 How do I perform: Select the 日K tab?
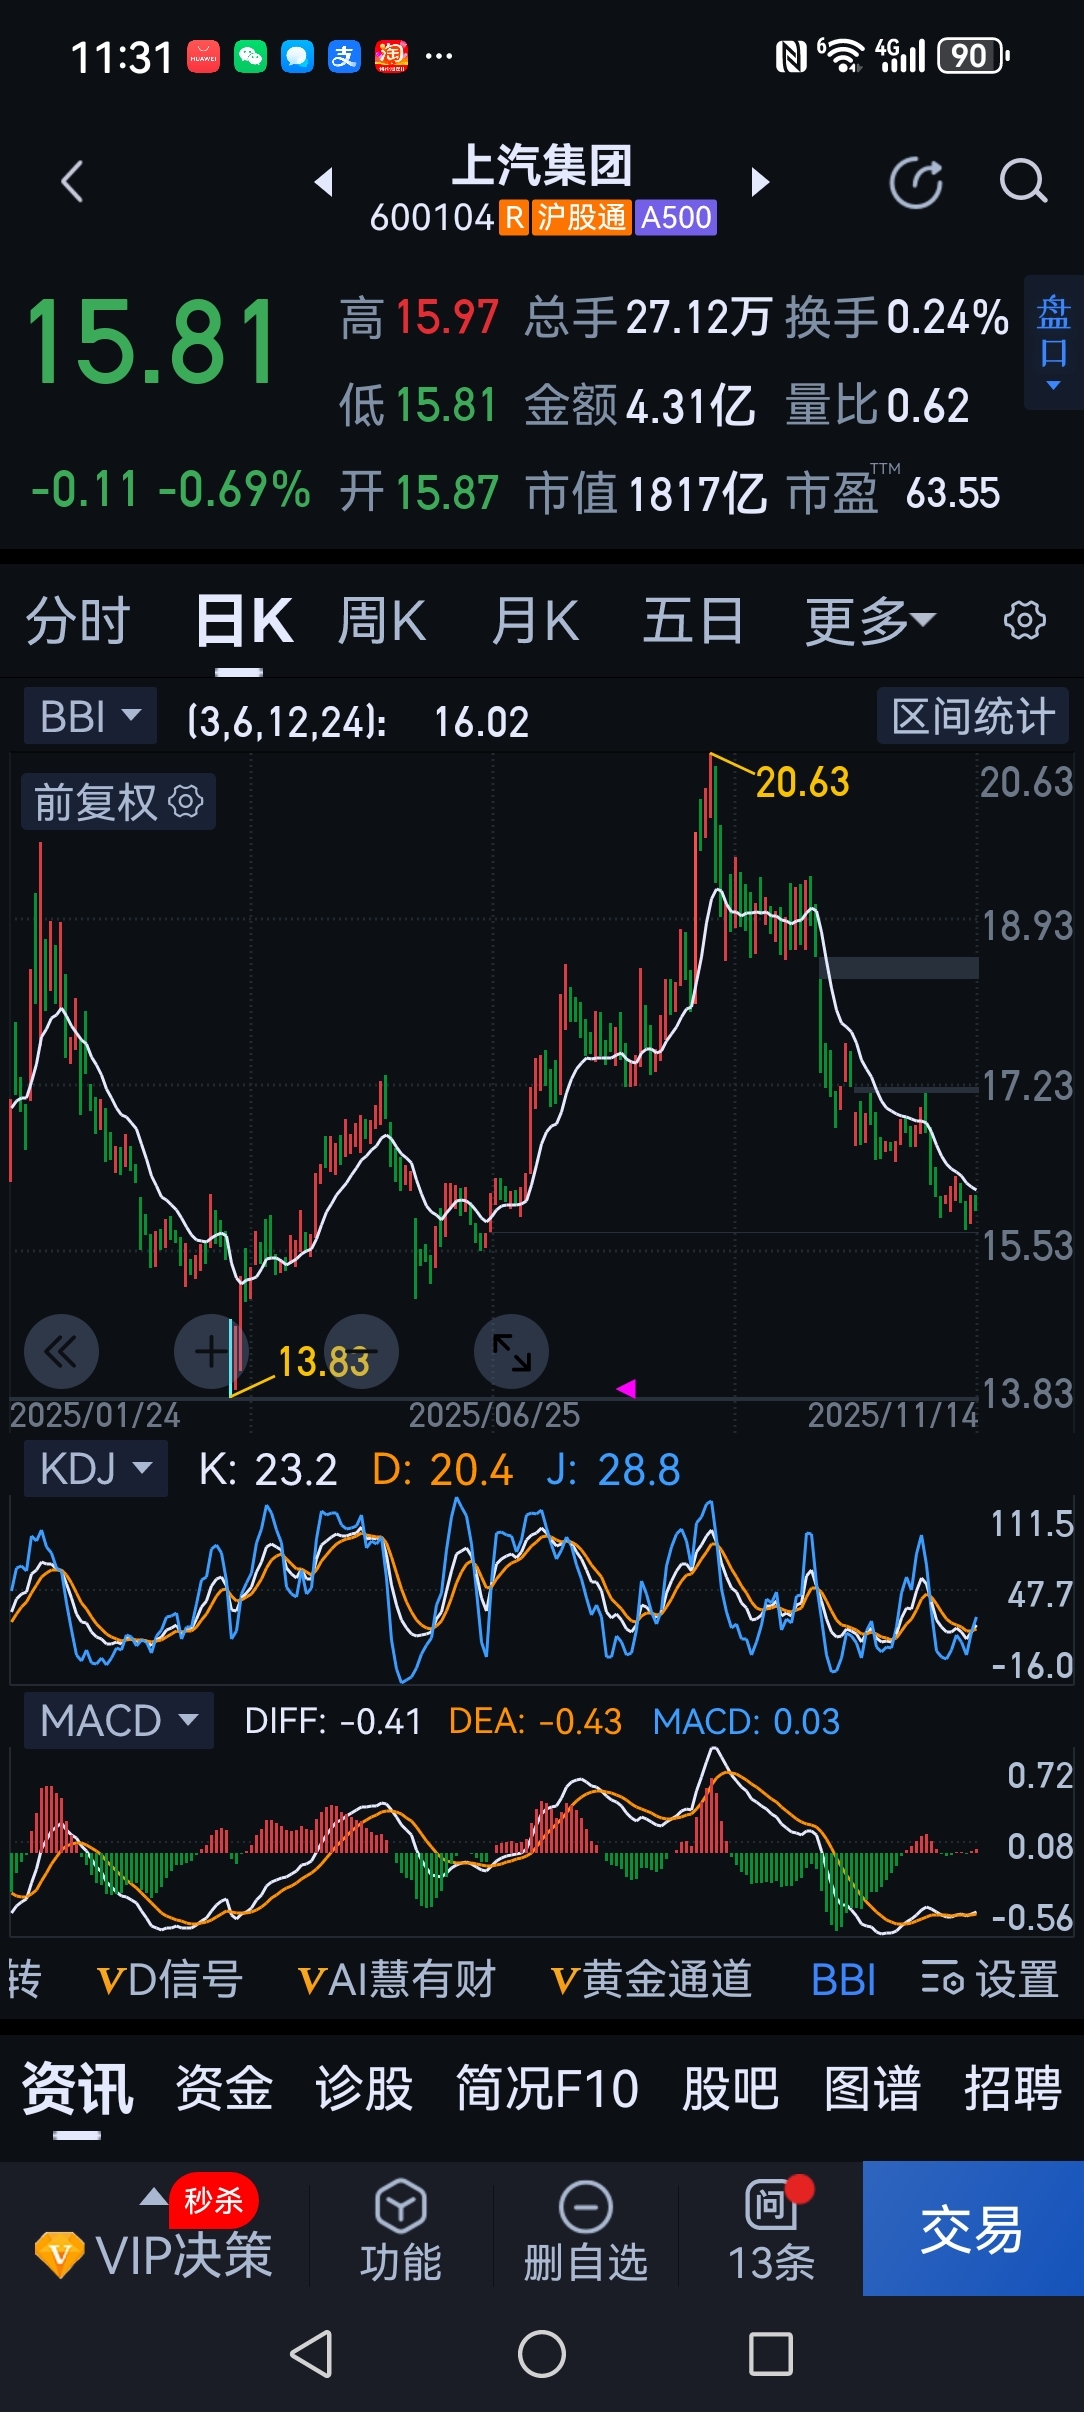click(244, 620)
